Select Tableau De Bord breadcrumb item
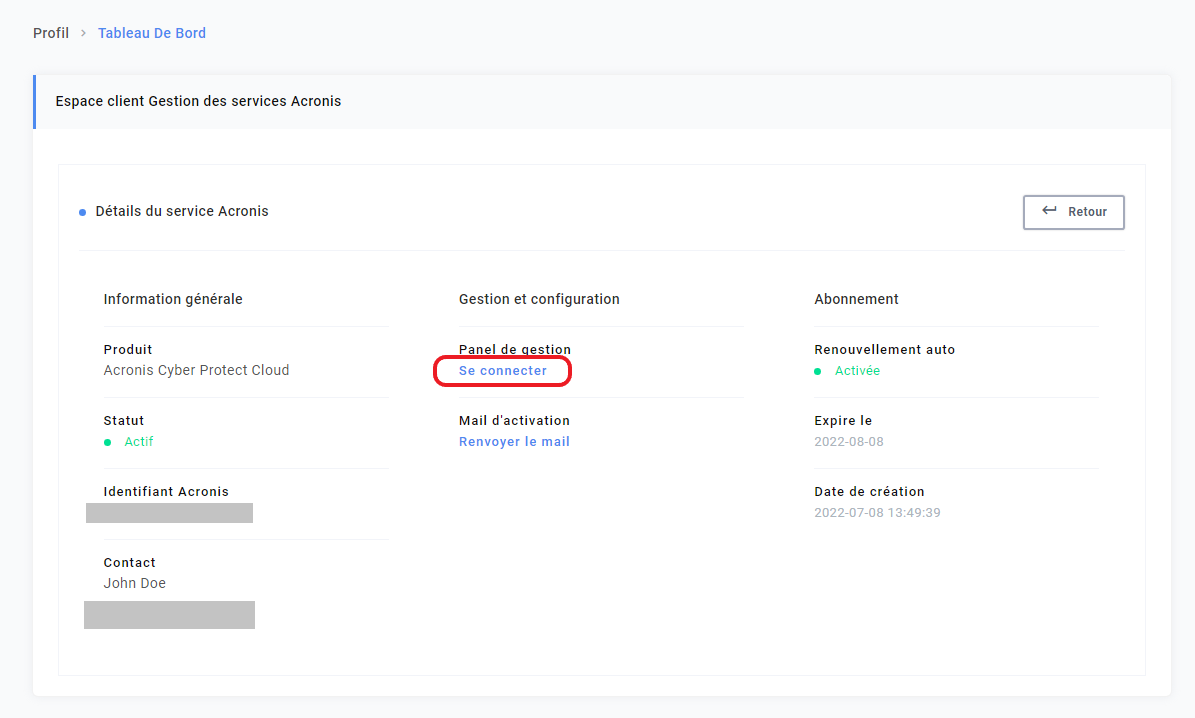Viewport: 1195px width, 718px height. click(152, 33)
